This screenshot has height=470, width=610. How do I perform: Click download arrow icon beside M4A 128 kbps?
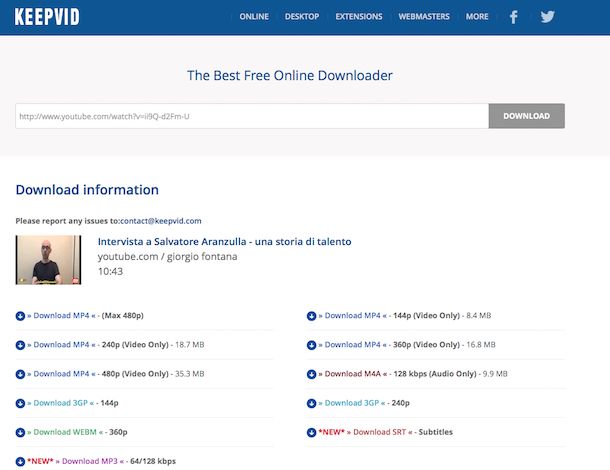pyautogui.click(x=311, y=374)
